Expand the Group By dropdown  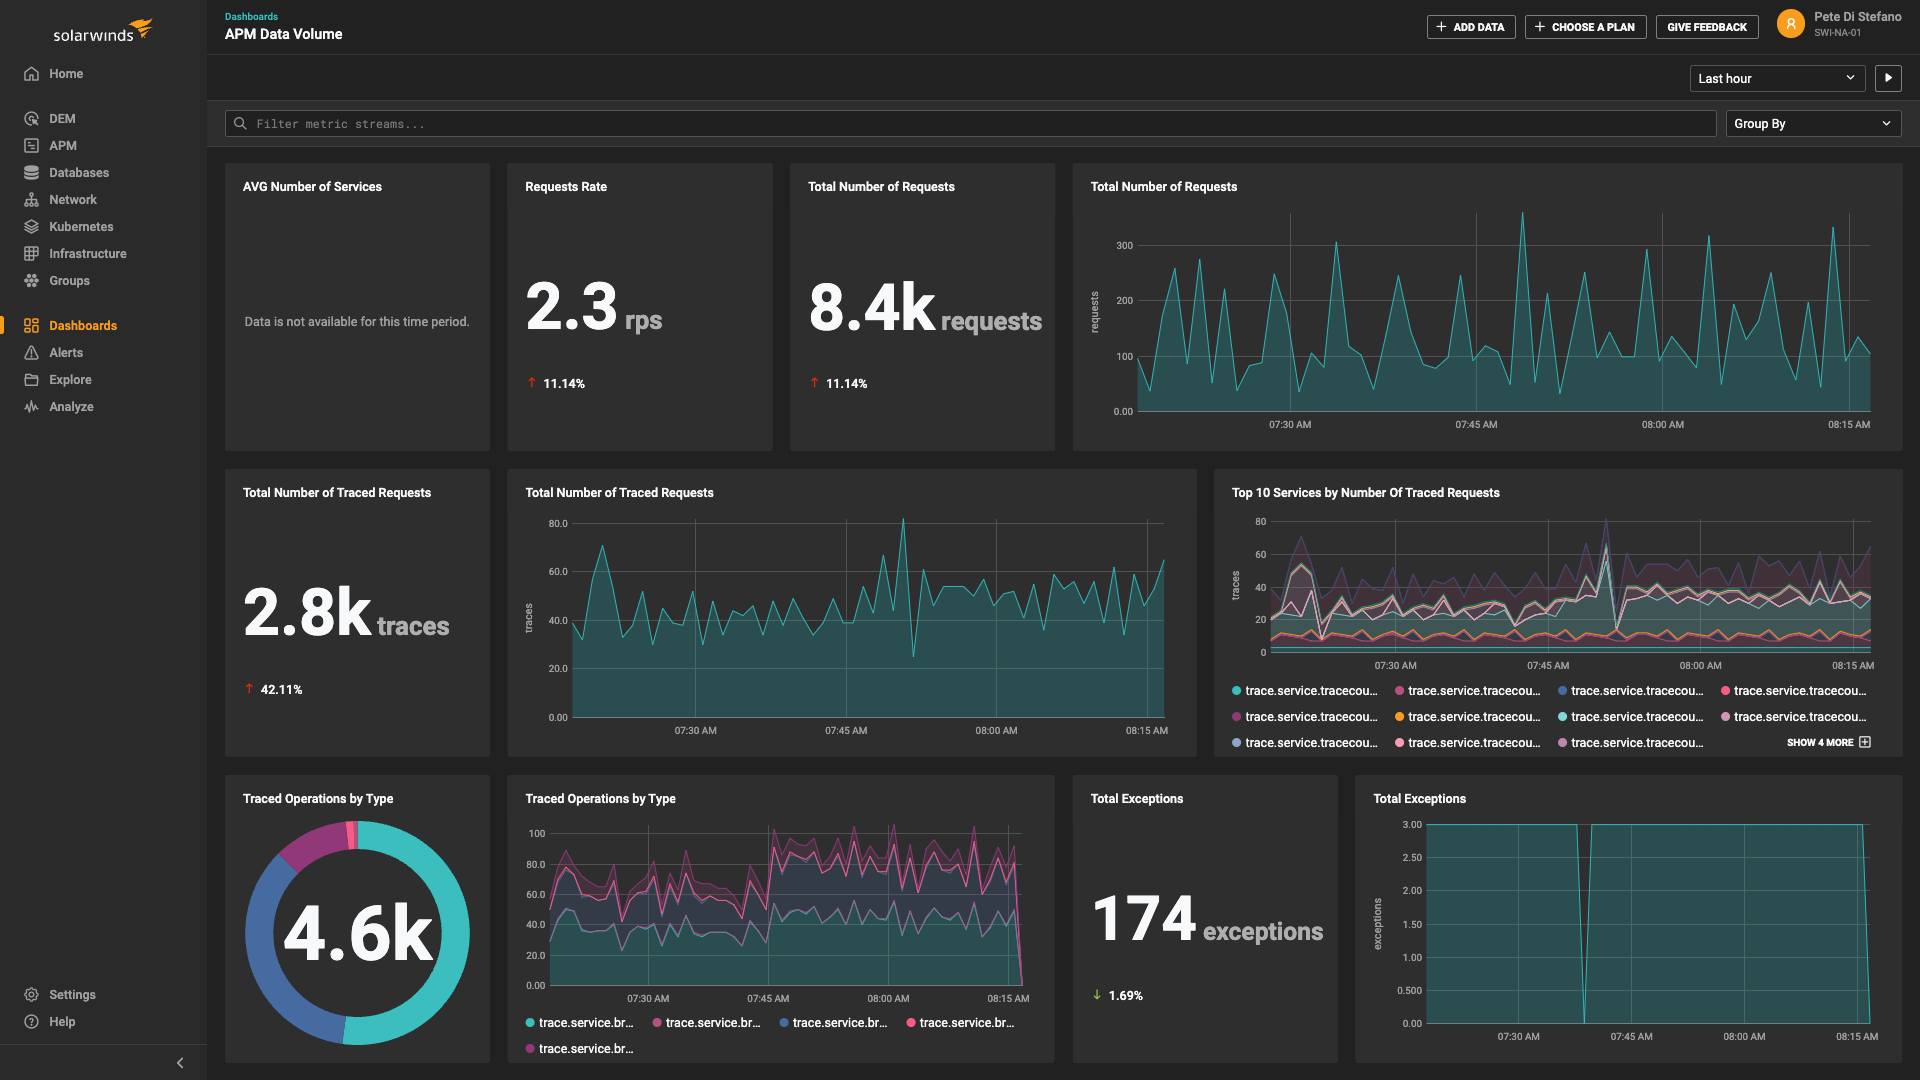coord(1813,123)
